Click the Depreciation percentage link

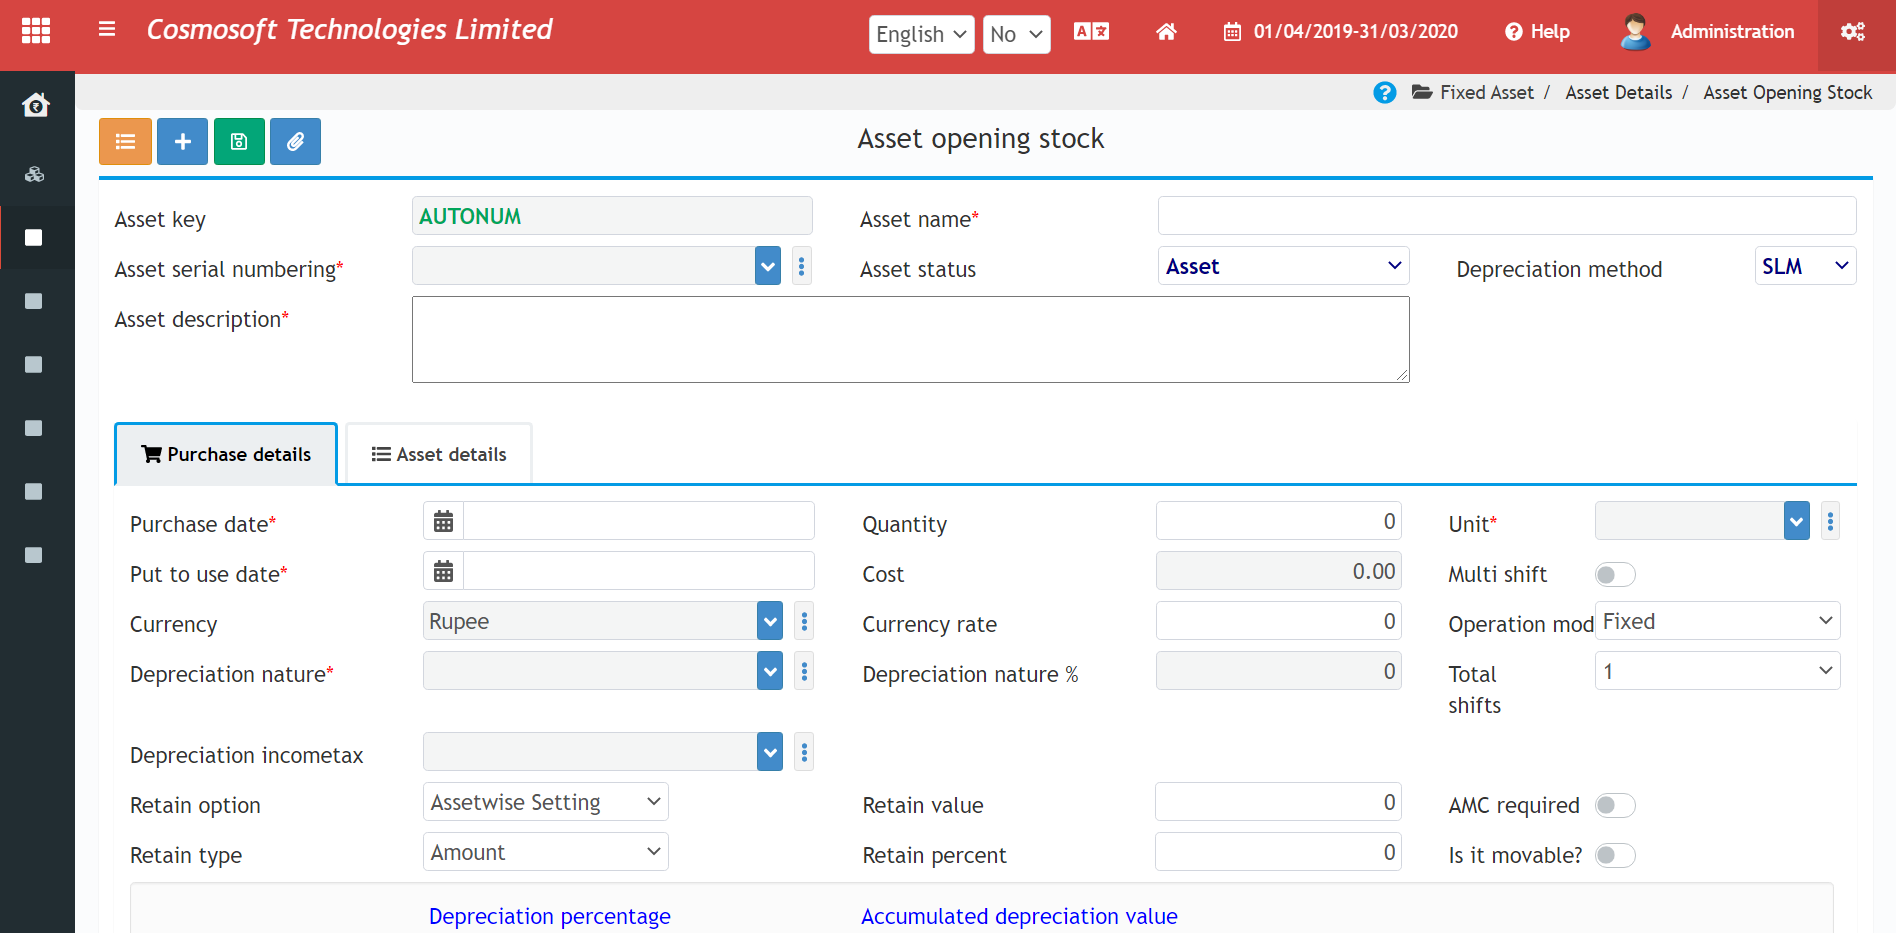549,916
